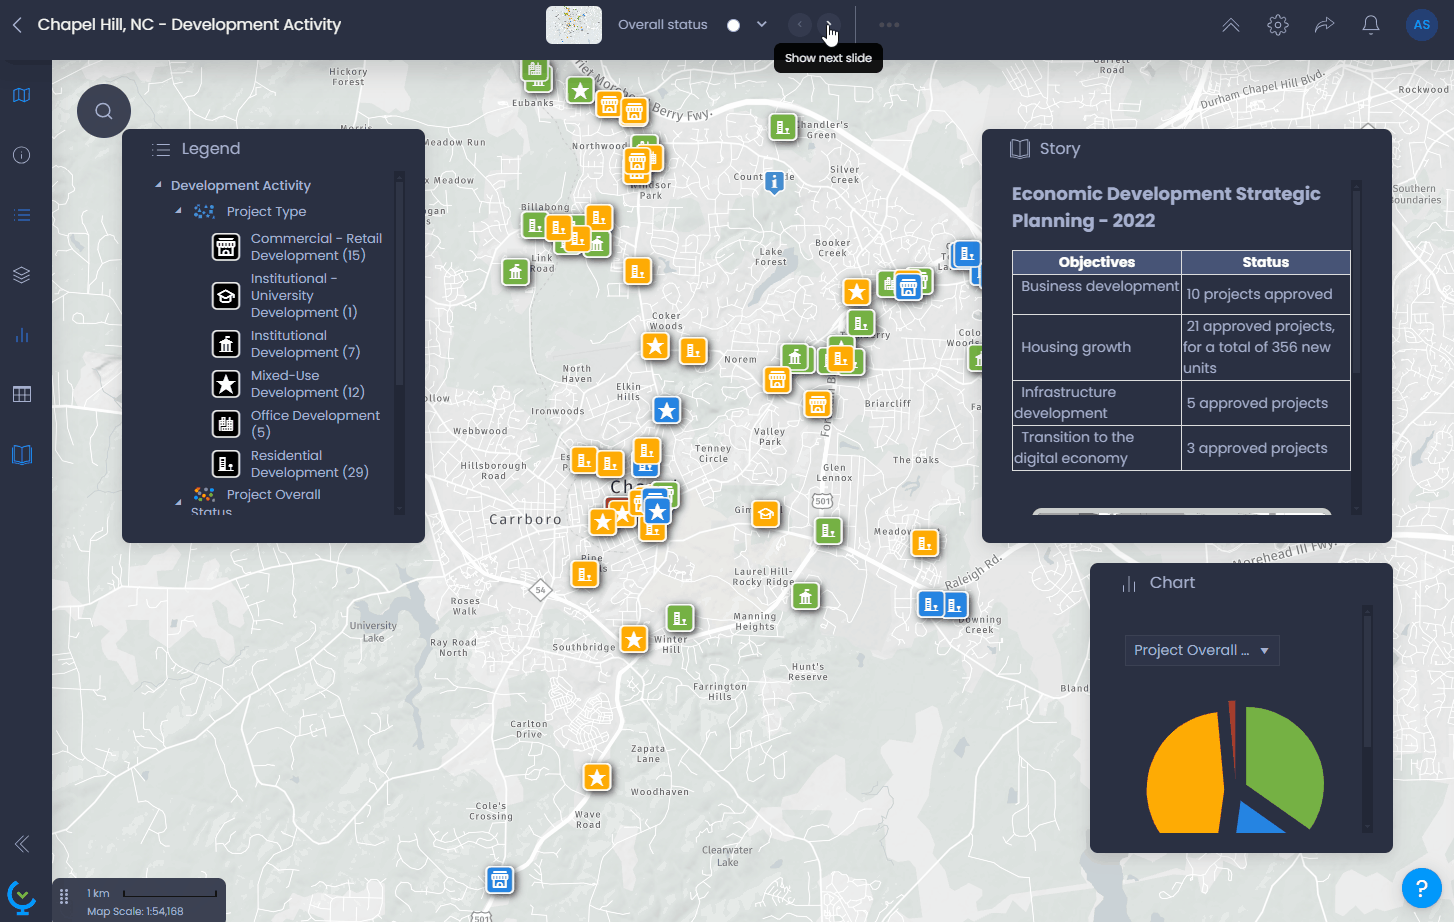Click the orange star marker near Winter Hill

coord(634,639)
